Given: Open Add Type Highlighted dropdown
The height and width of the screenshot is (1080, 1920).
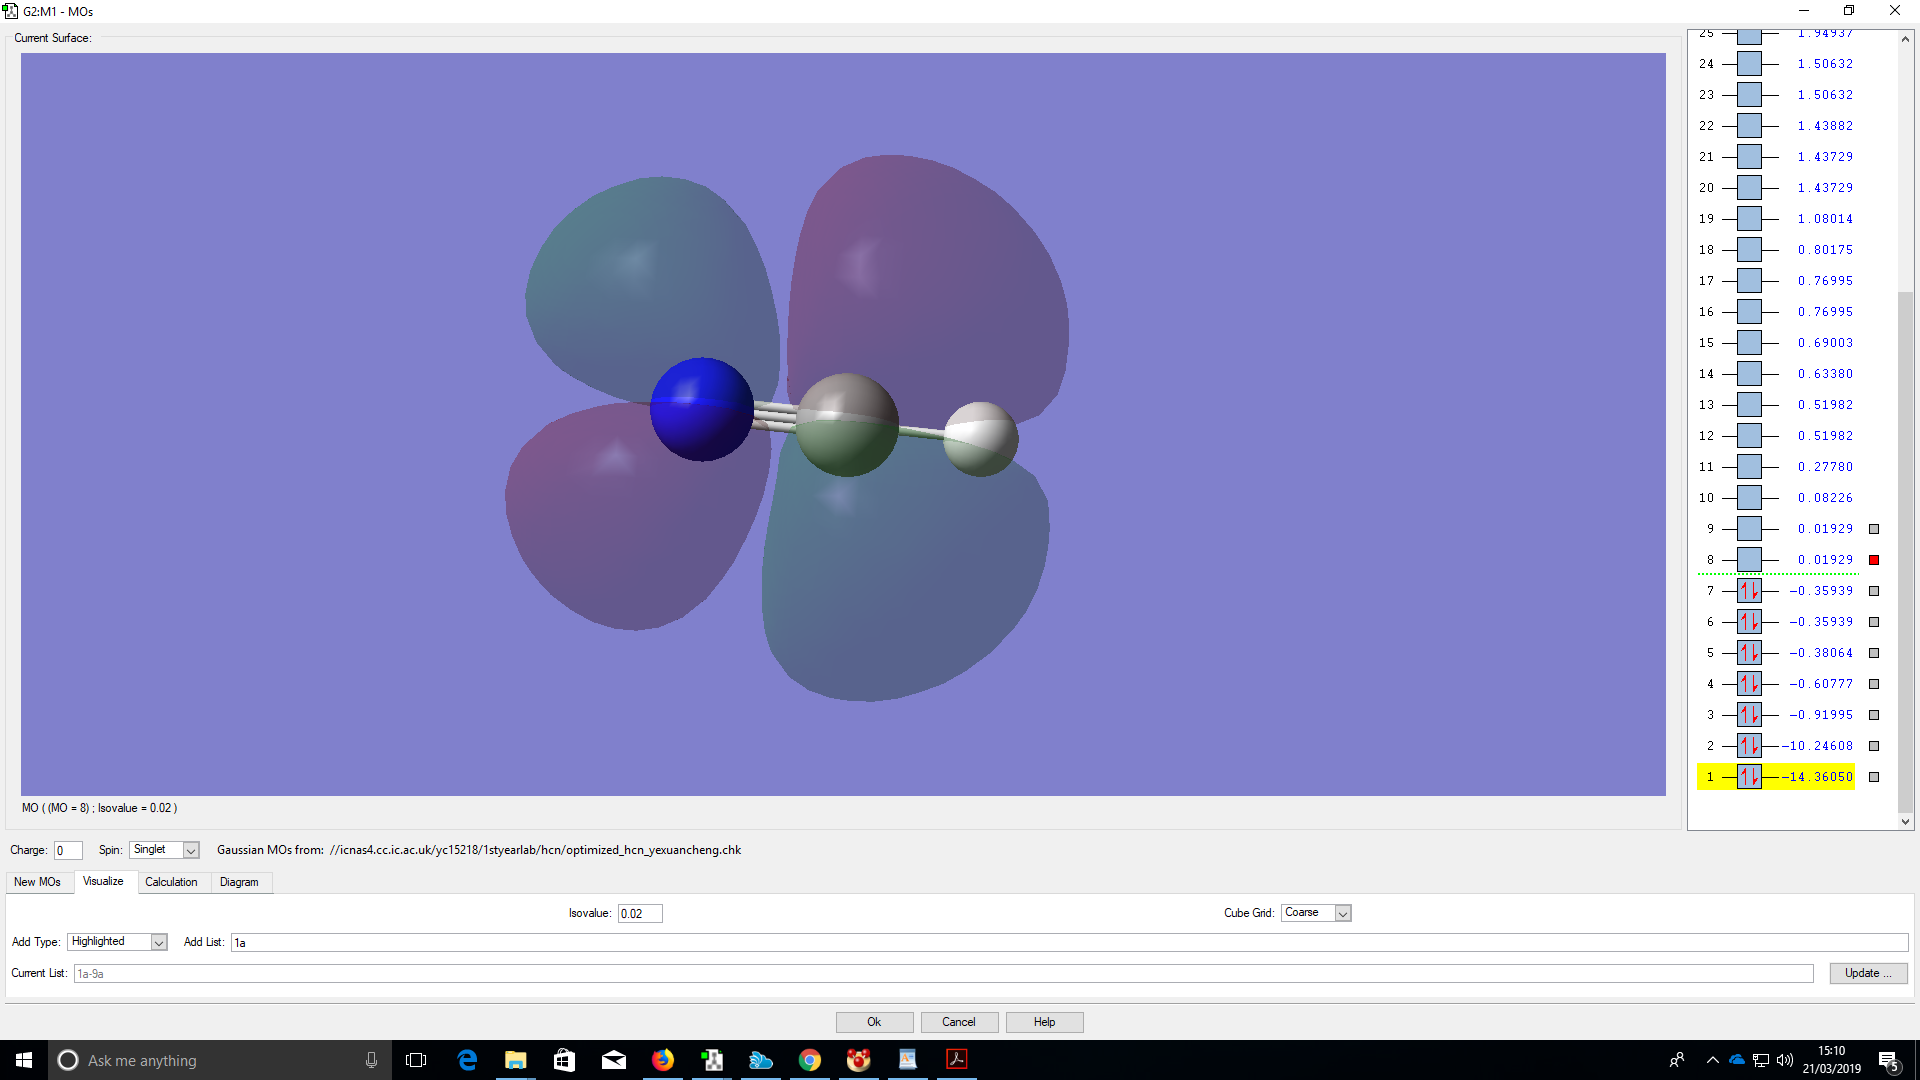Looking at the screenshot, I should pos(158,942).
